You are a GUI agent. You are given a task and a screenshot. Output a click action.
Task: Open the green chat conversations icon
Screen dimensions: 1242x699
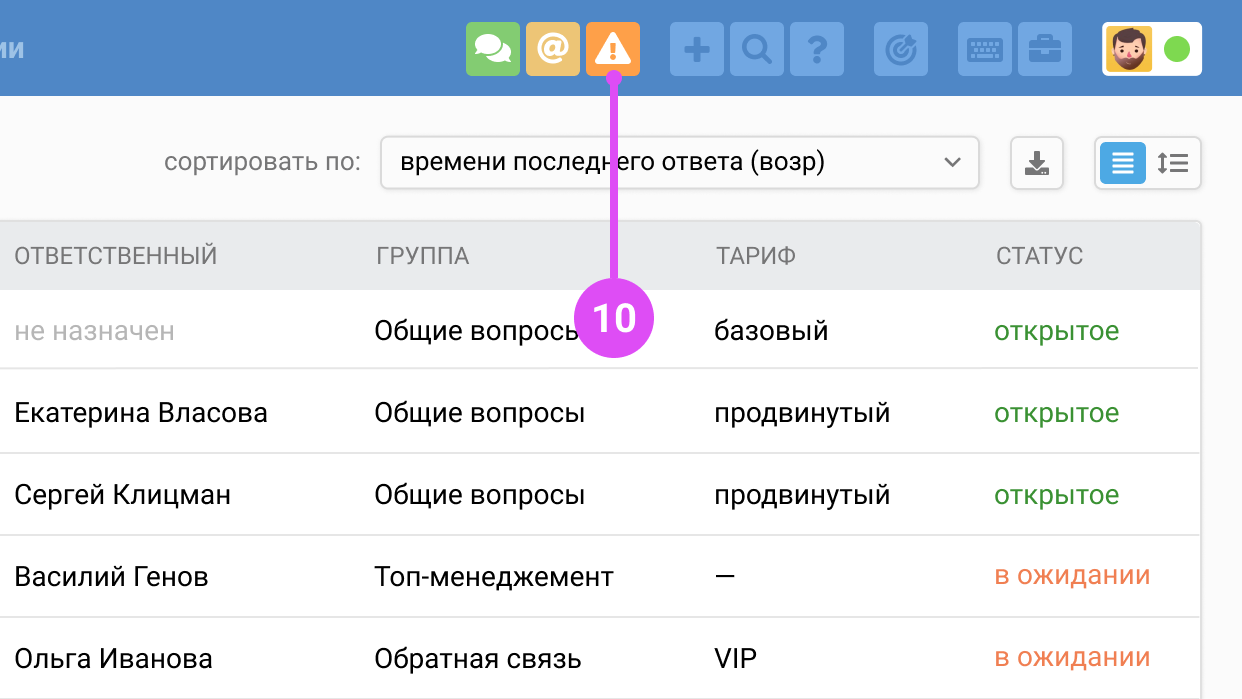click(x=492, y=49)
